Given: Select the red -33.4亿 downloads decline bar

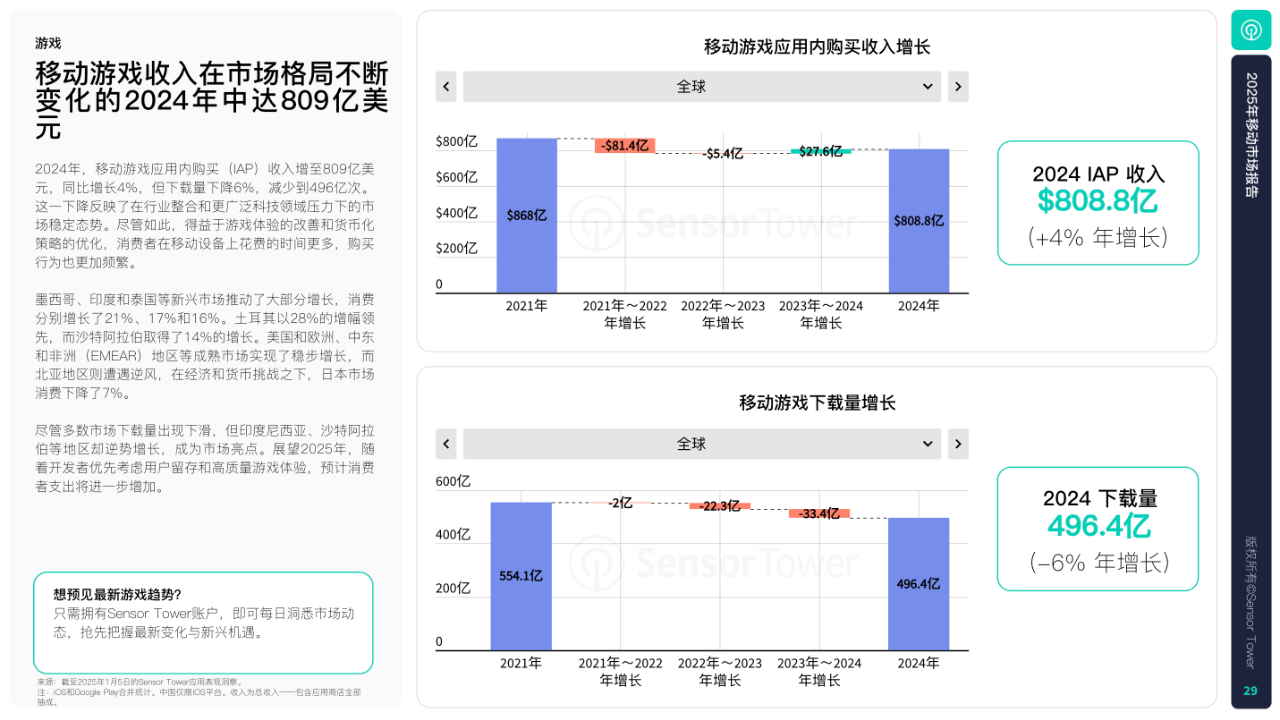Looking at the screenshot, I should [819, 513].
